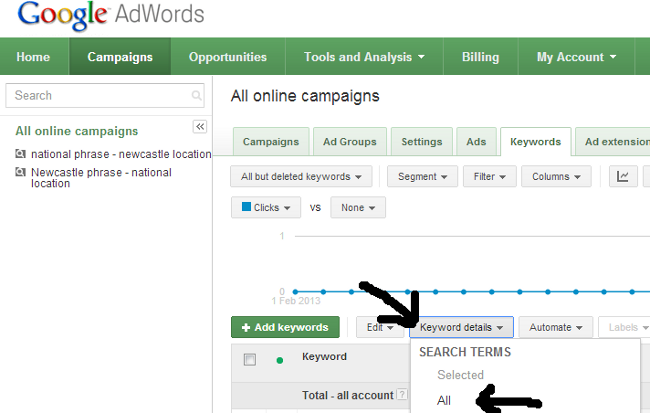Click the search magnifier icon
Image resolution: width=650 pixels, height=413 pixels.
[196, 96]
